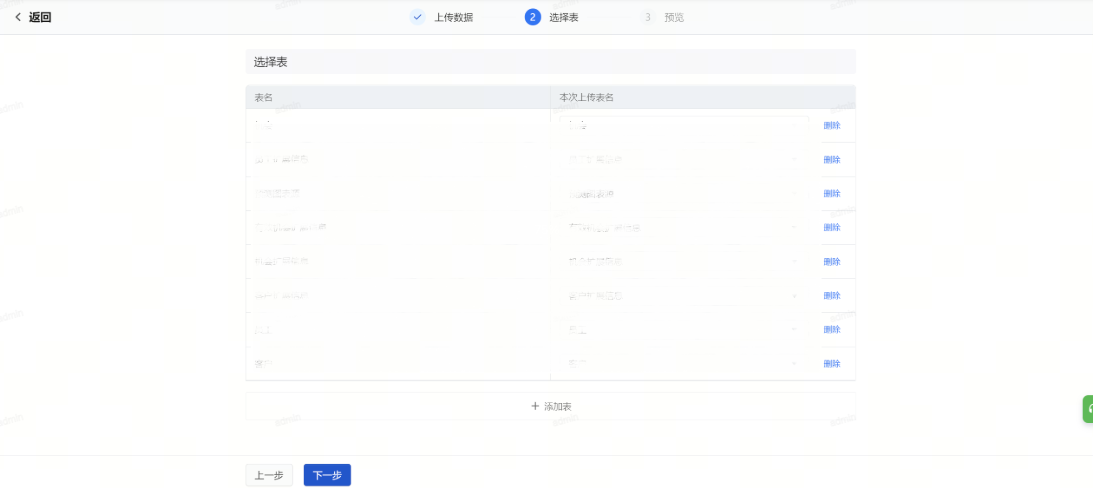Expand the 机会扩展信息 upload table dropdown
Image resolution: width=1093 pixels, height=488 pixels.
click(684, 261)
